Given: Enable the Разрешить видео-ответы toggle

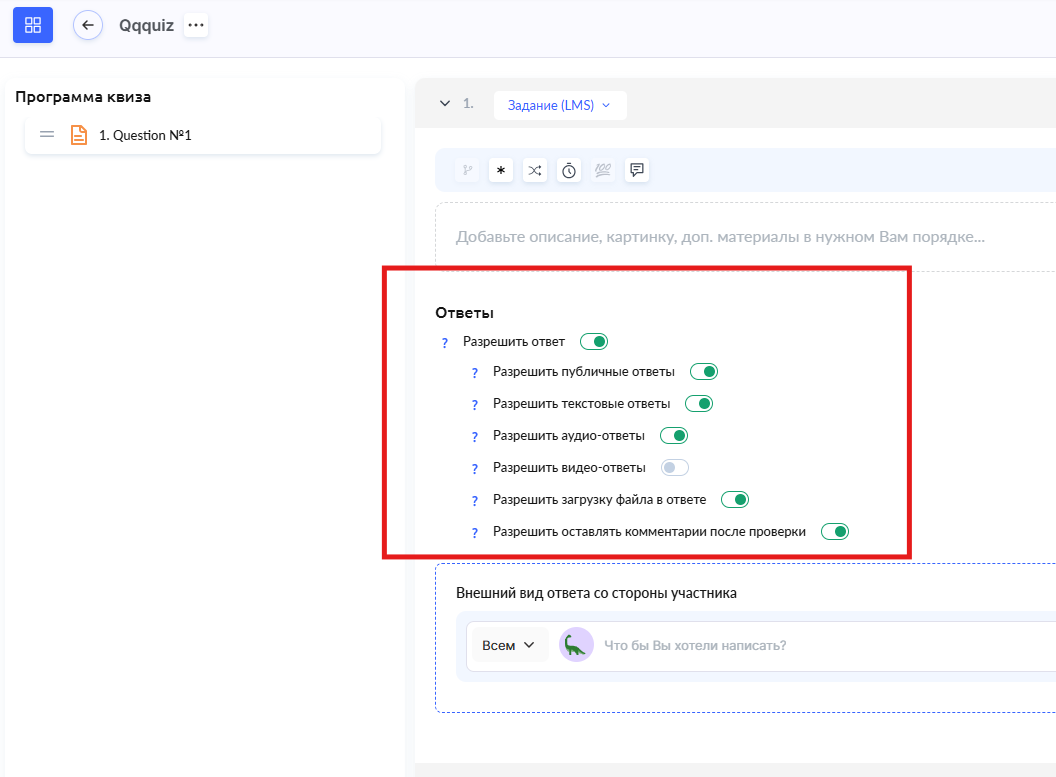Looking at the screenshot, I should [x=675, y=468].
